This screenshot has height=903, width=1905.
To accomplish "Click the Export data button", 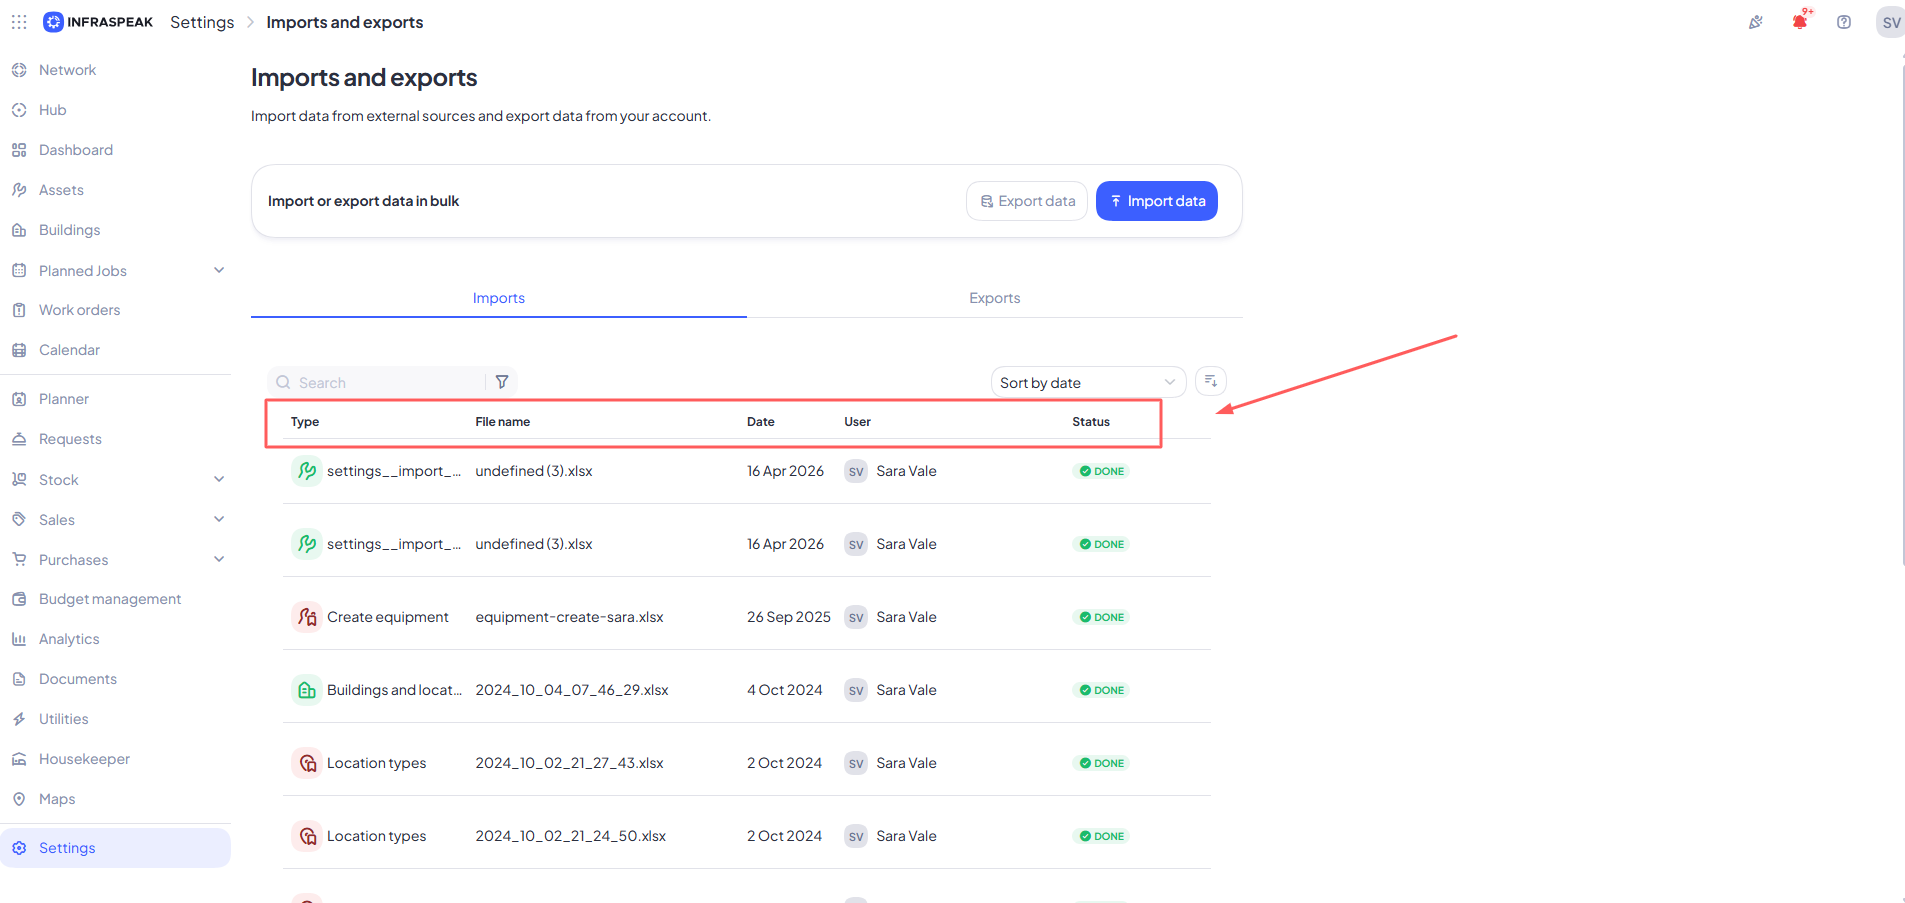I will 1027,201.
